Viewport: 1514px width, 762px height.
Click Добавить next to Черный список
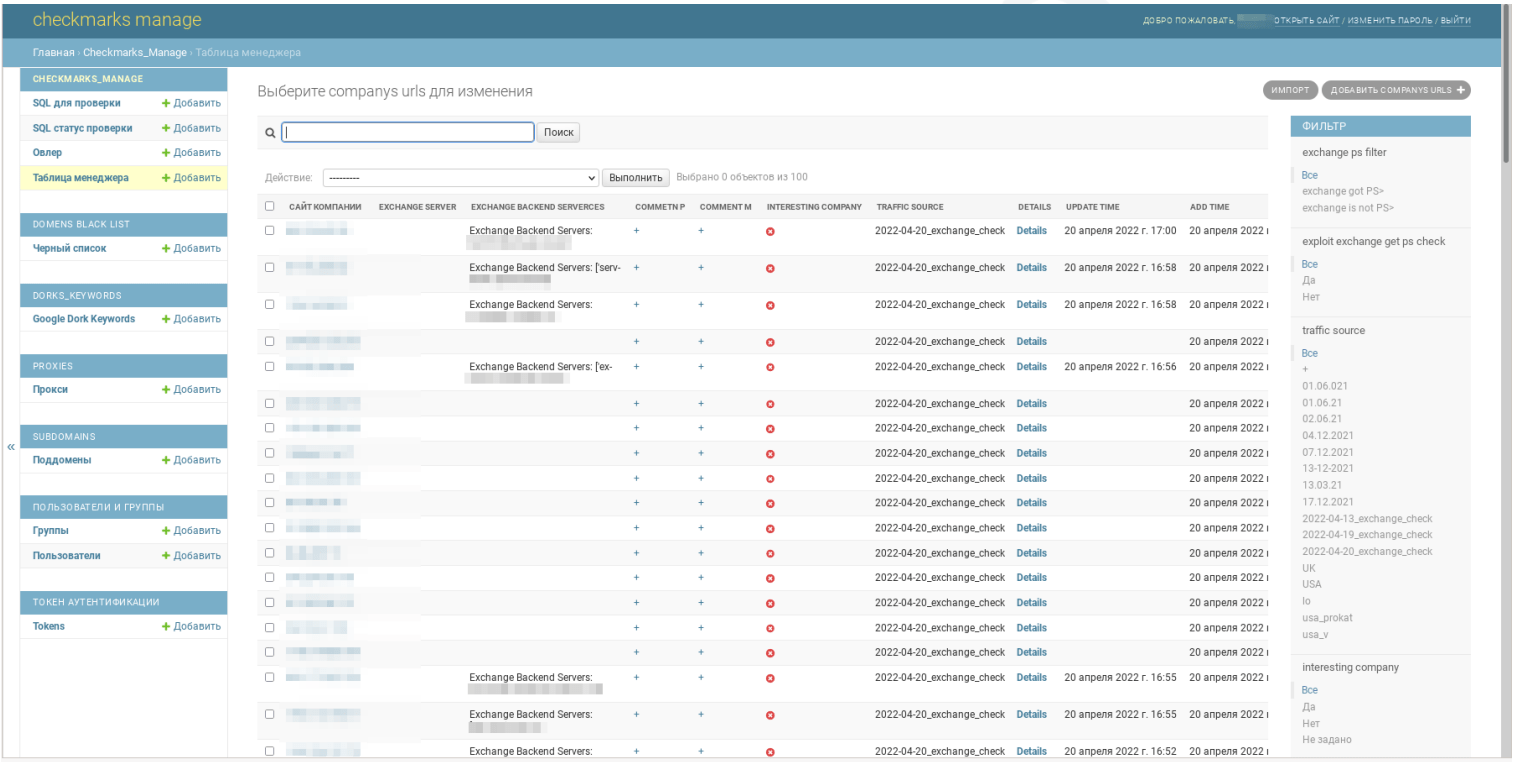pyautogui.click(x=191, y=248)
